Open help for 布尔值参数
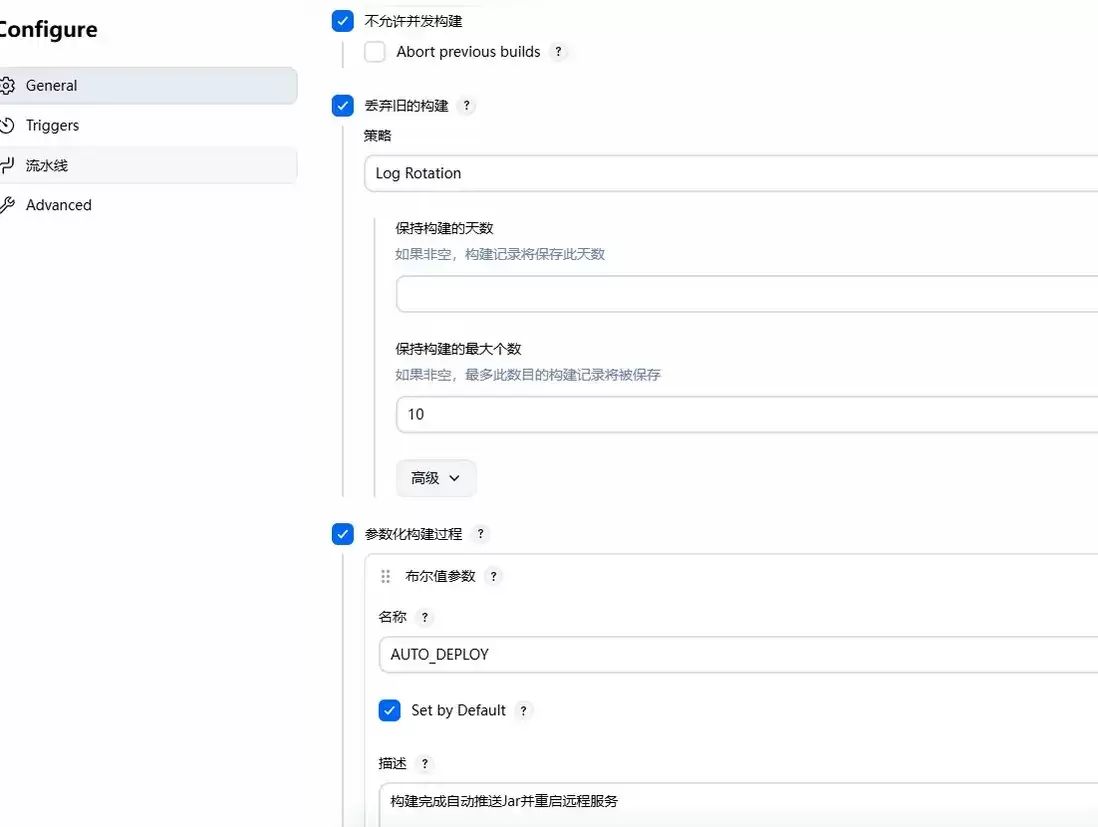 click(x=493, y=576)
